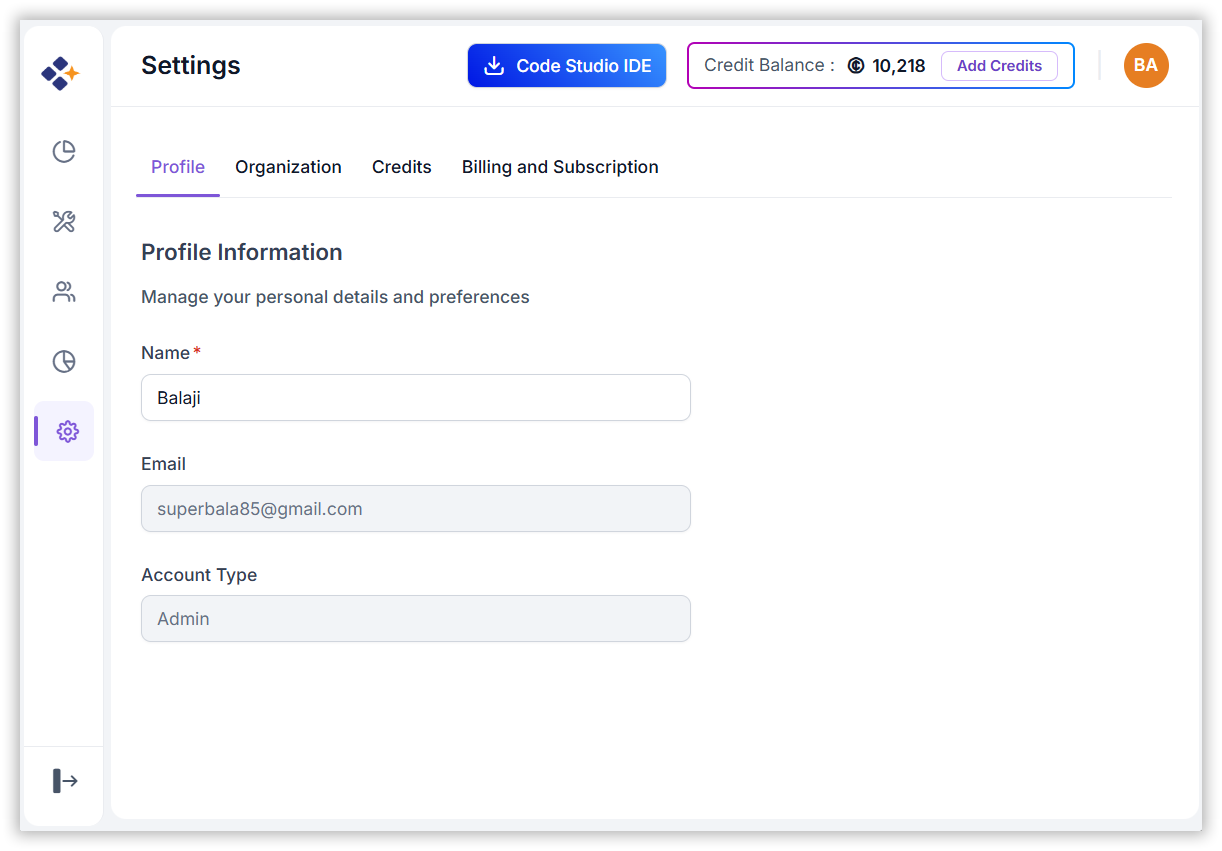The image size is (1222, 851).
Task: Switch to the Credits tab
Action: click(x=402, y=167)
